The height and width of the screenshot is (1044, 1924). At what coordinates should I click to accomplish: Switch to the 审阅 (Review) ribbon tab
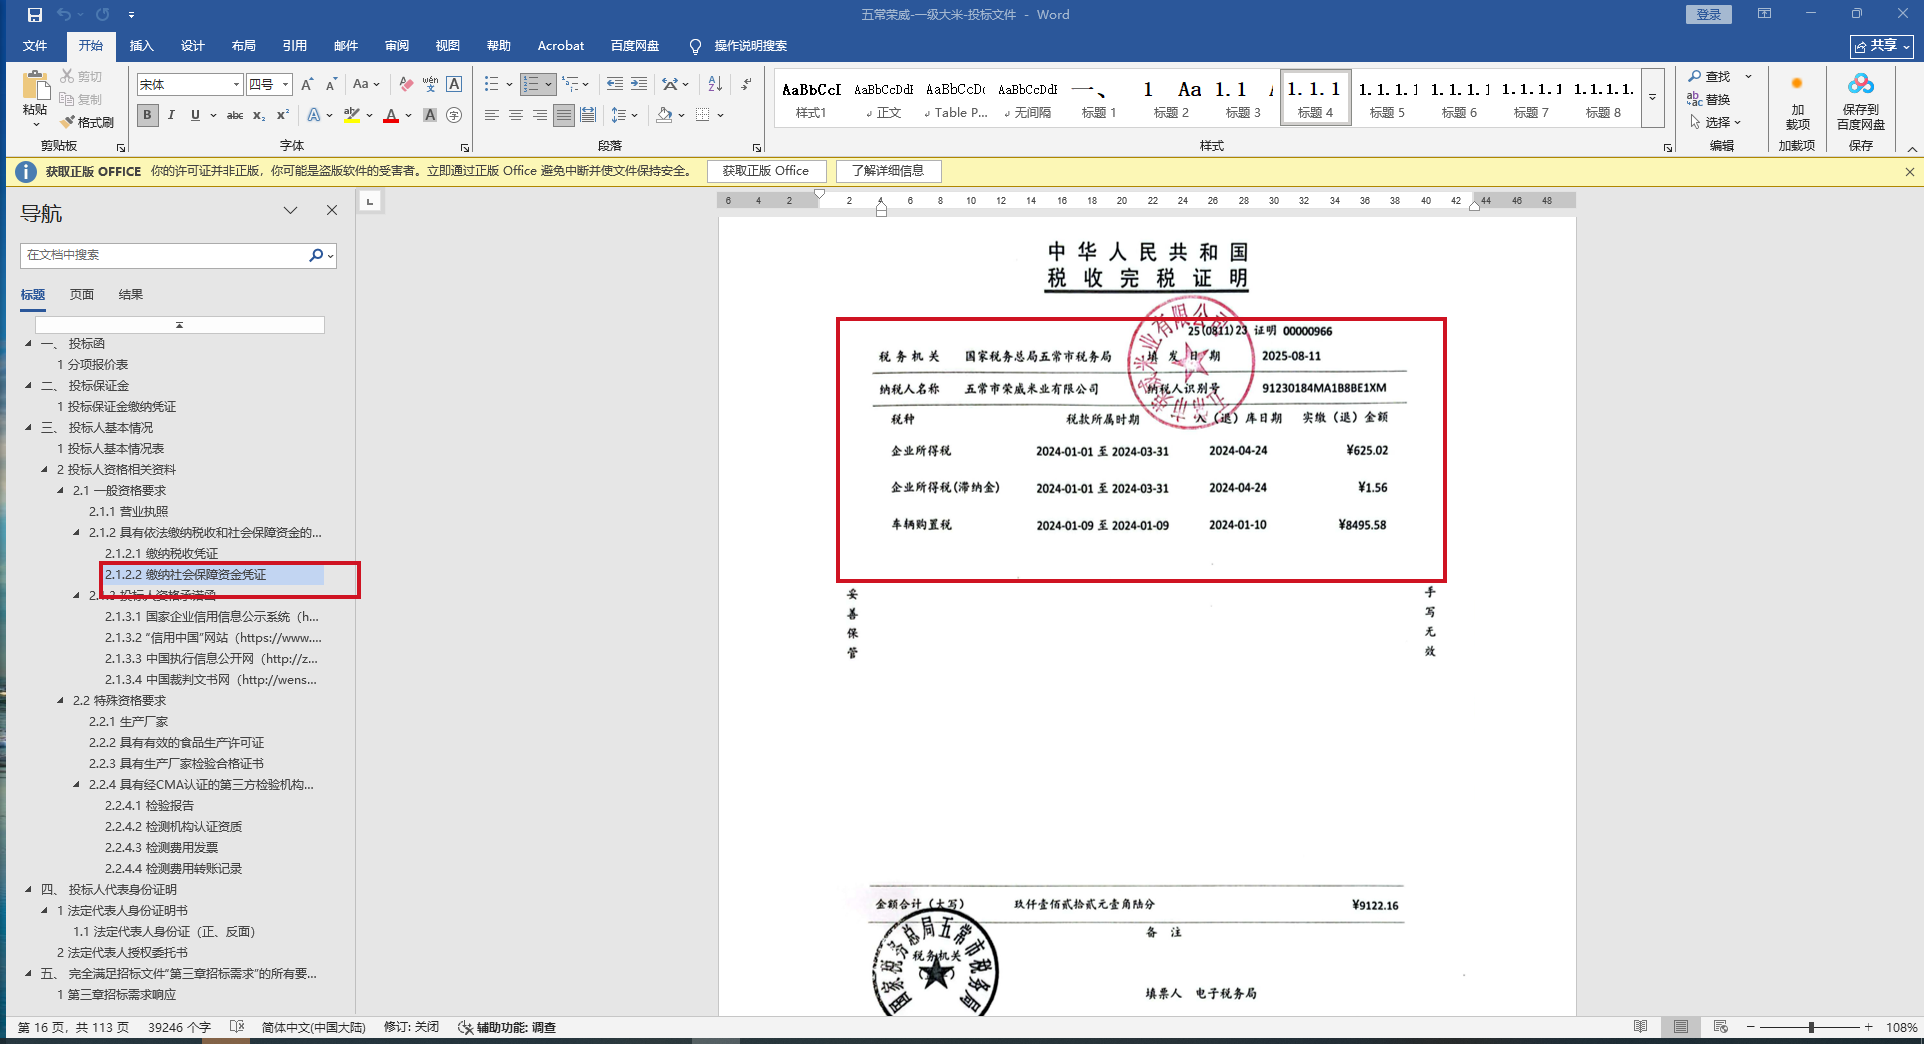click(x=397, y=46)
